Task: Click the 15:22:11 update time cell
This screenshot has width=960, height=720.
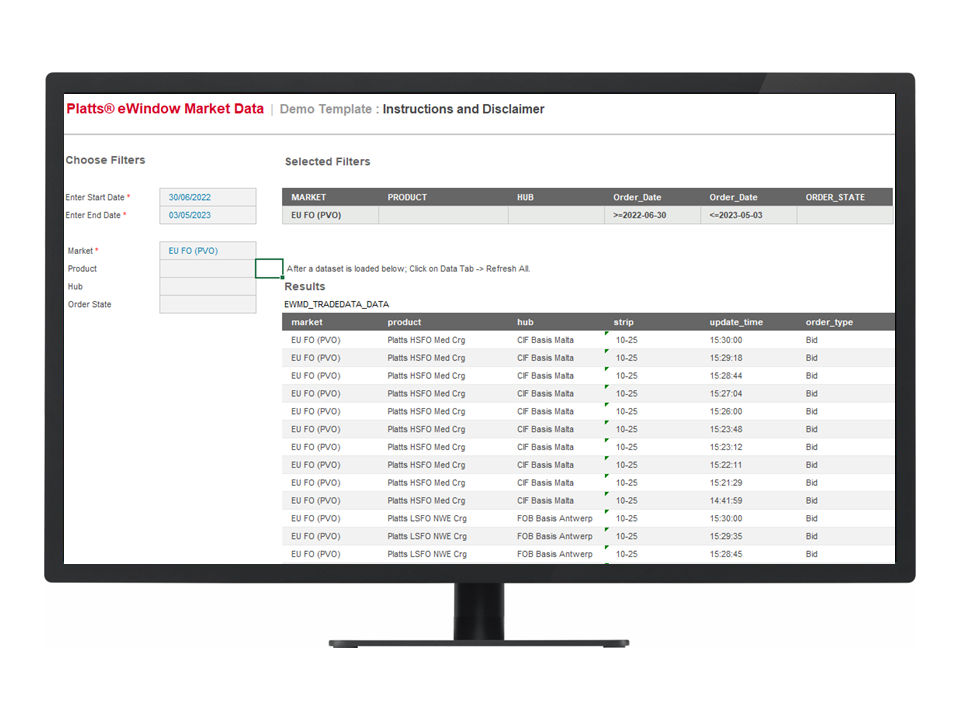Action: 726,465
